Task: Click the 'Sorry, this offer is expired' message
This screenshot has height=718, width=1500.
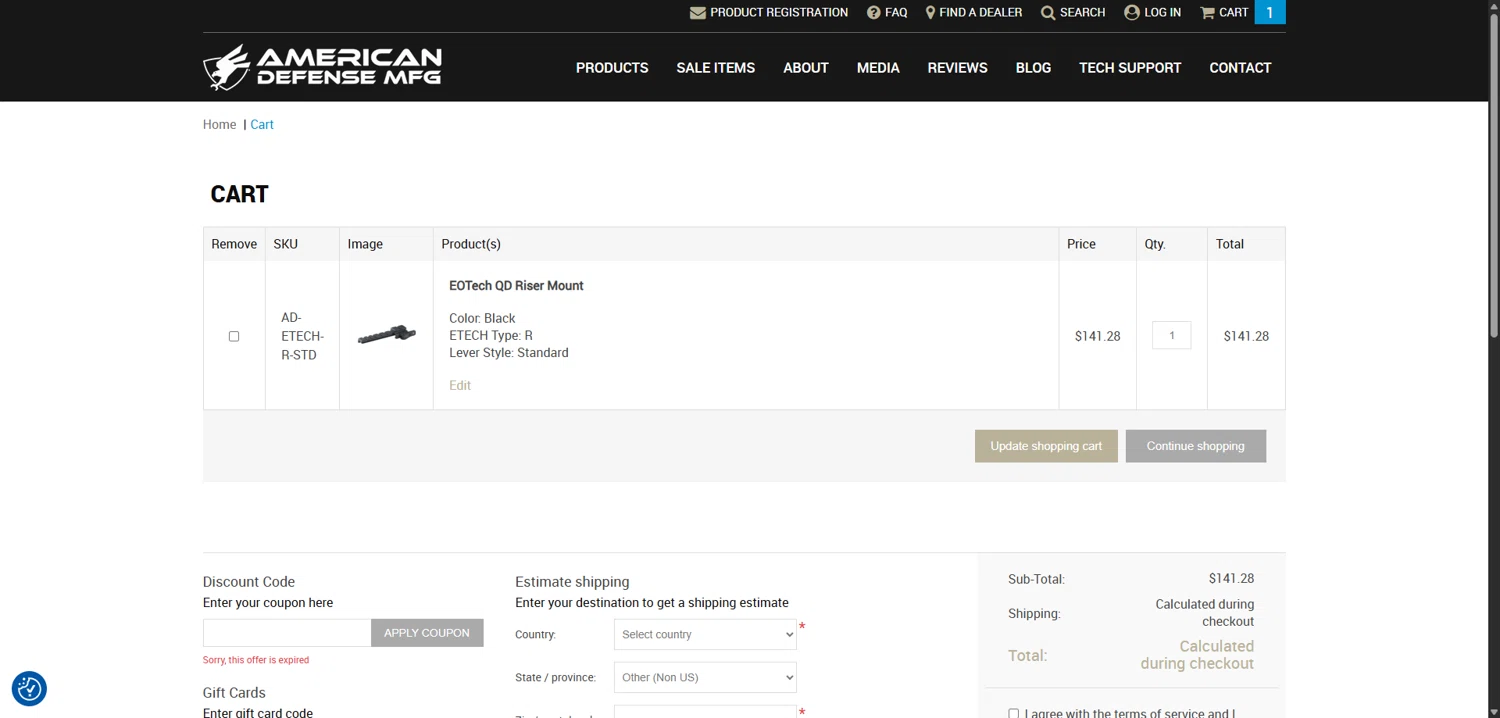Action: pos(256,660)
